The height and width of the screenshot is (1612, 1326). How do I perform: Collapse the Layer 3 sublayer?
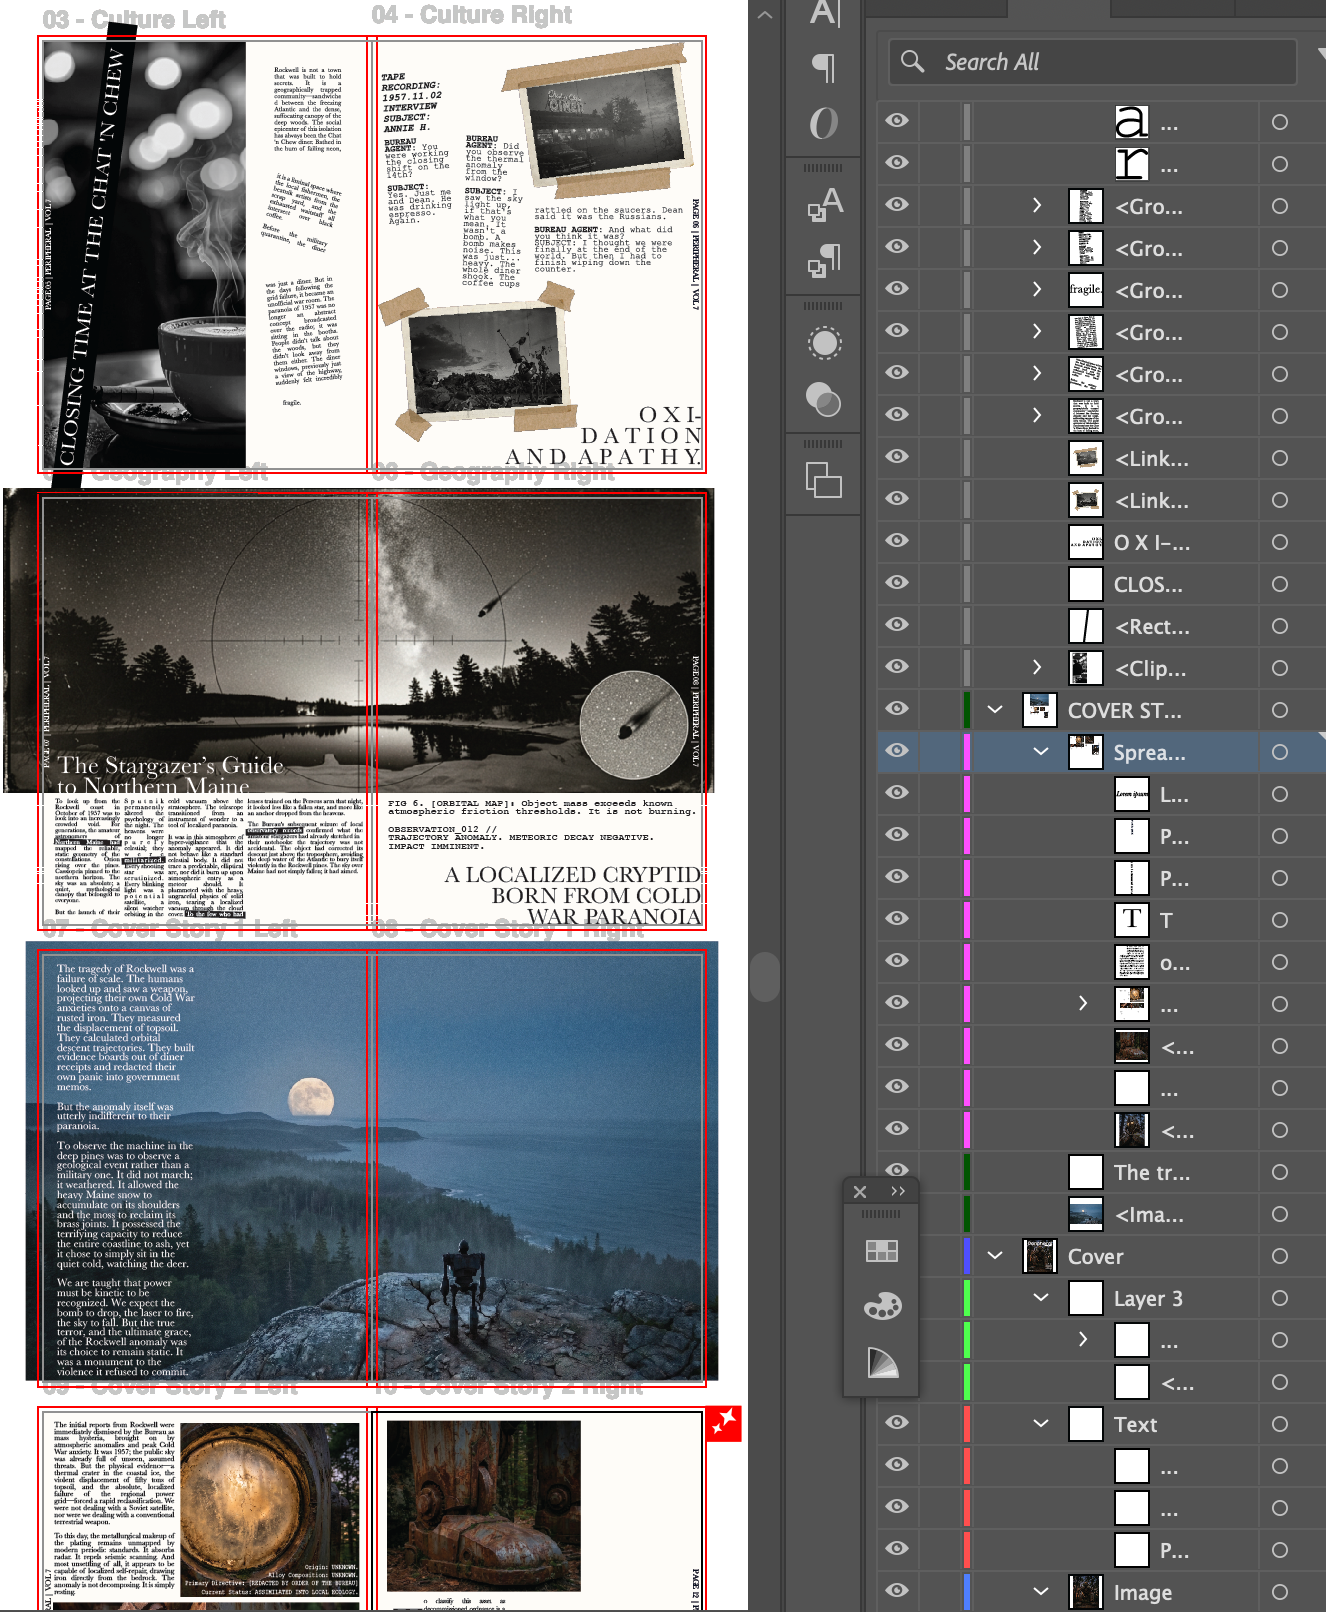pyautogui.click(x=1041, y=1298)
